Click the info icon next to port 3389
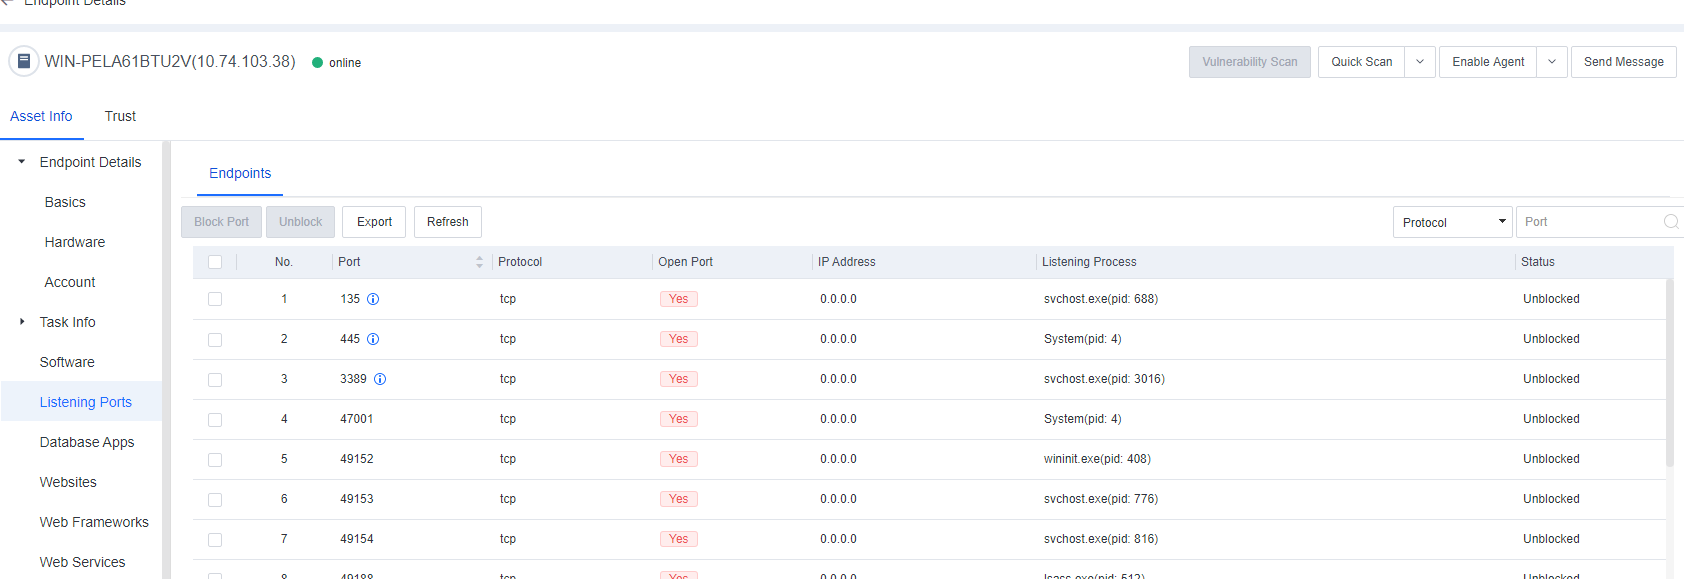1684x579 pixels. tap(380, 379)
